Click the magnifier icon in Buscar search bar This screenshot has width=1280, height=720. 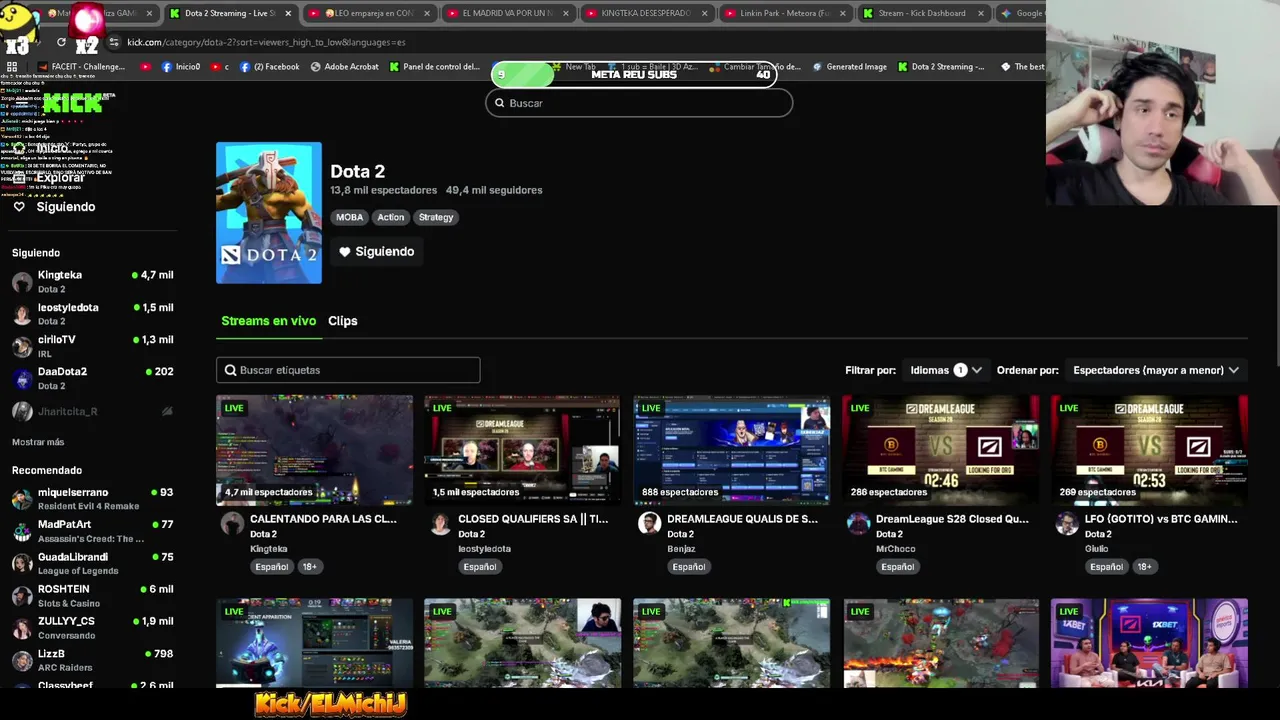500,103
